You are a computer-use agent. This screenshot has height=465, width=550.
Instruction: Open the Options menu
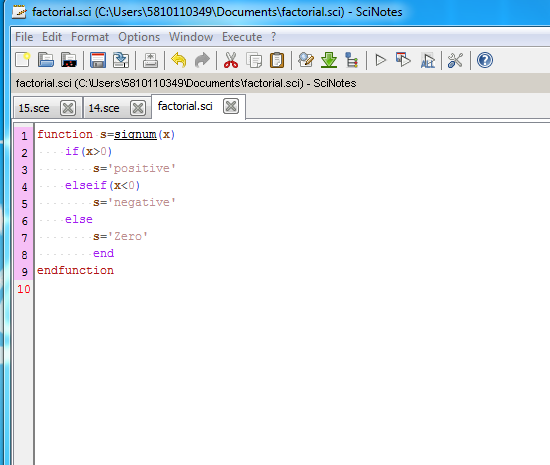click(139, 37)
